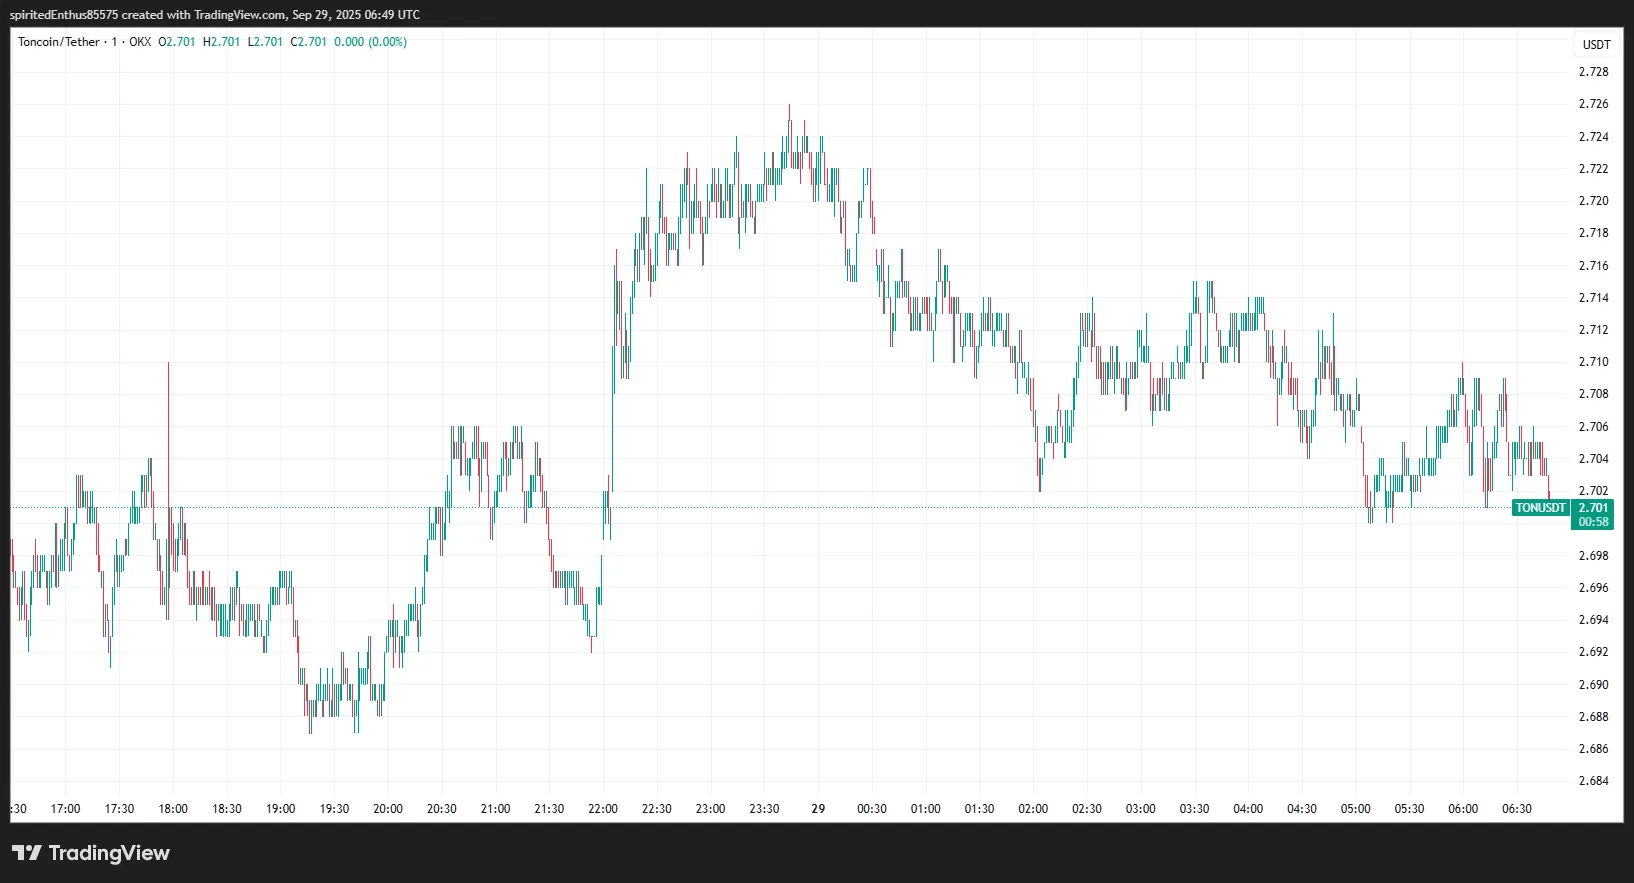Click the 2.710 price axis label
The width and height of the screenshot is (1634, 883).
pos(1593,362)
